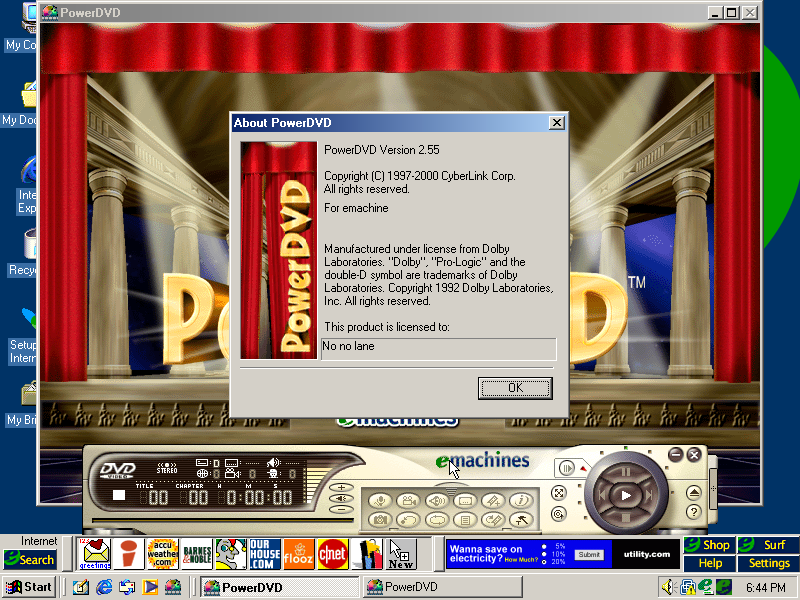
Task: Click Submit in the electricity ad
Action: tap(589, 554)
